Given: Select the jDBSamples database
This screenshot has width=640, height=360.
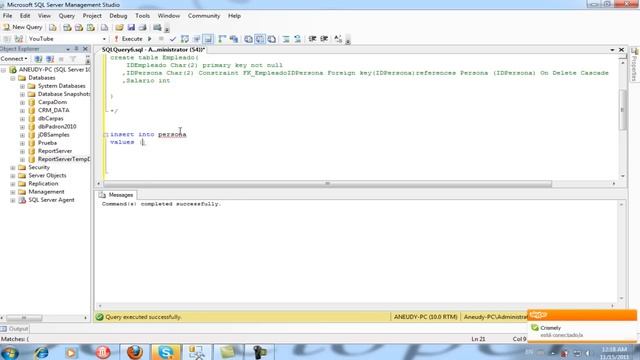Looking at the screenshot, I should [x=53, y=135].
